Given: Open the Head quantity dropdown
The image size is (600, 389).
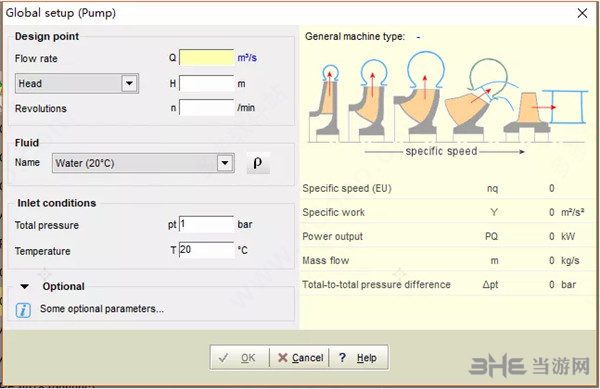Looking at the screenshot, I should (x=129, y=83).
